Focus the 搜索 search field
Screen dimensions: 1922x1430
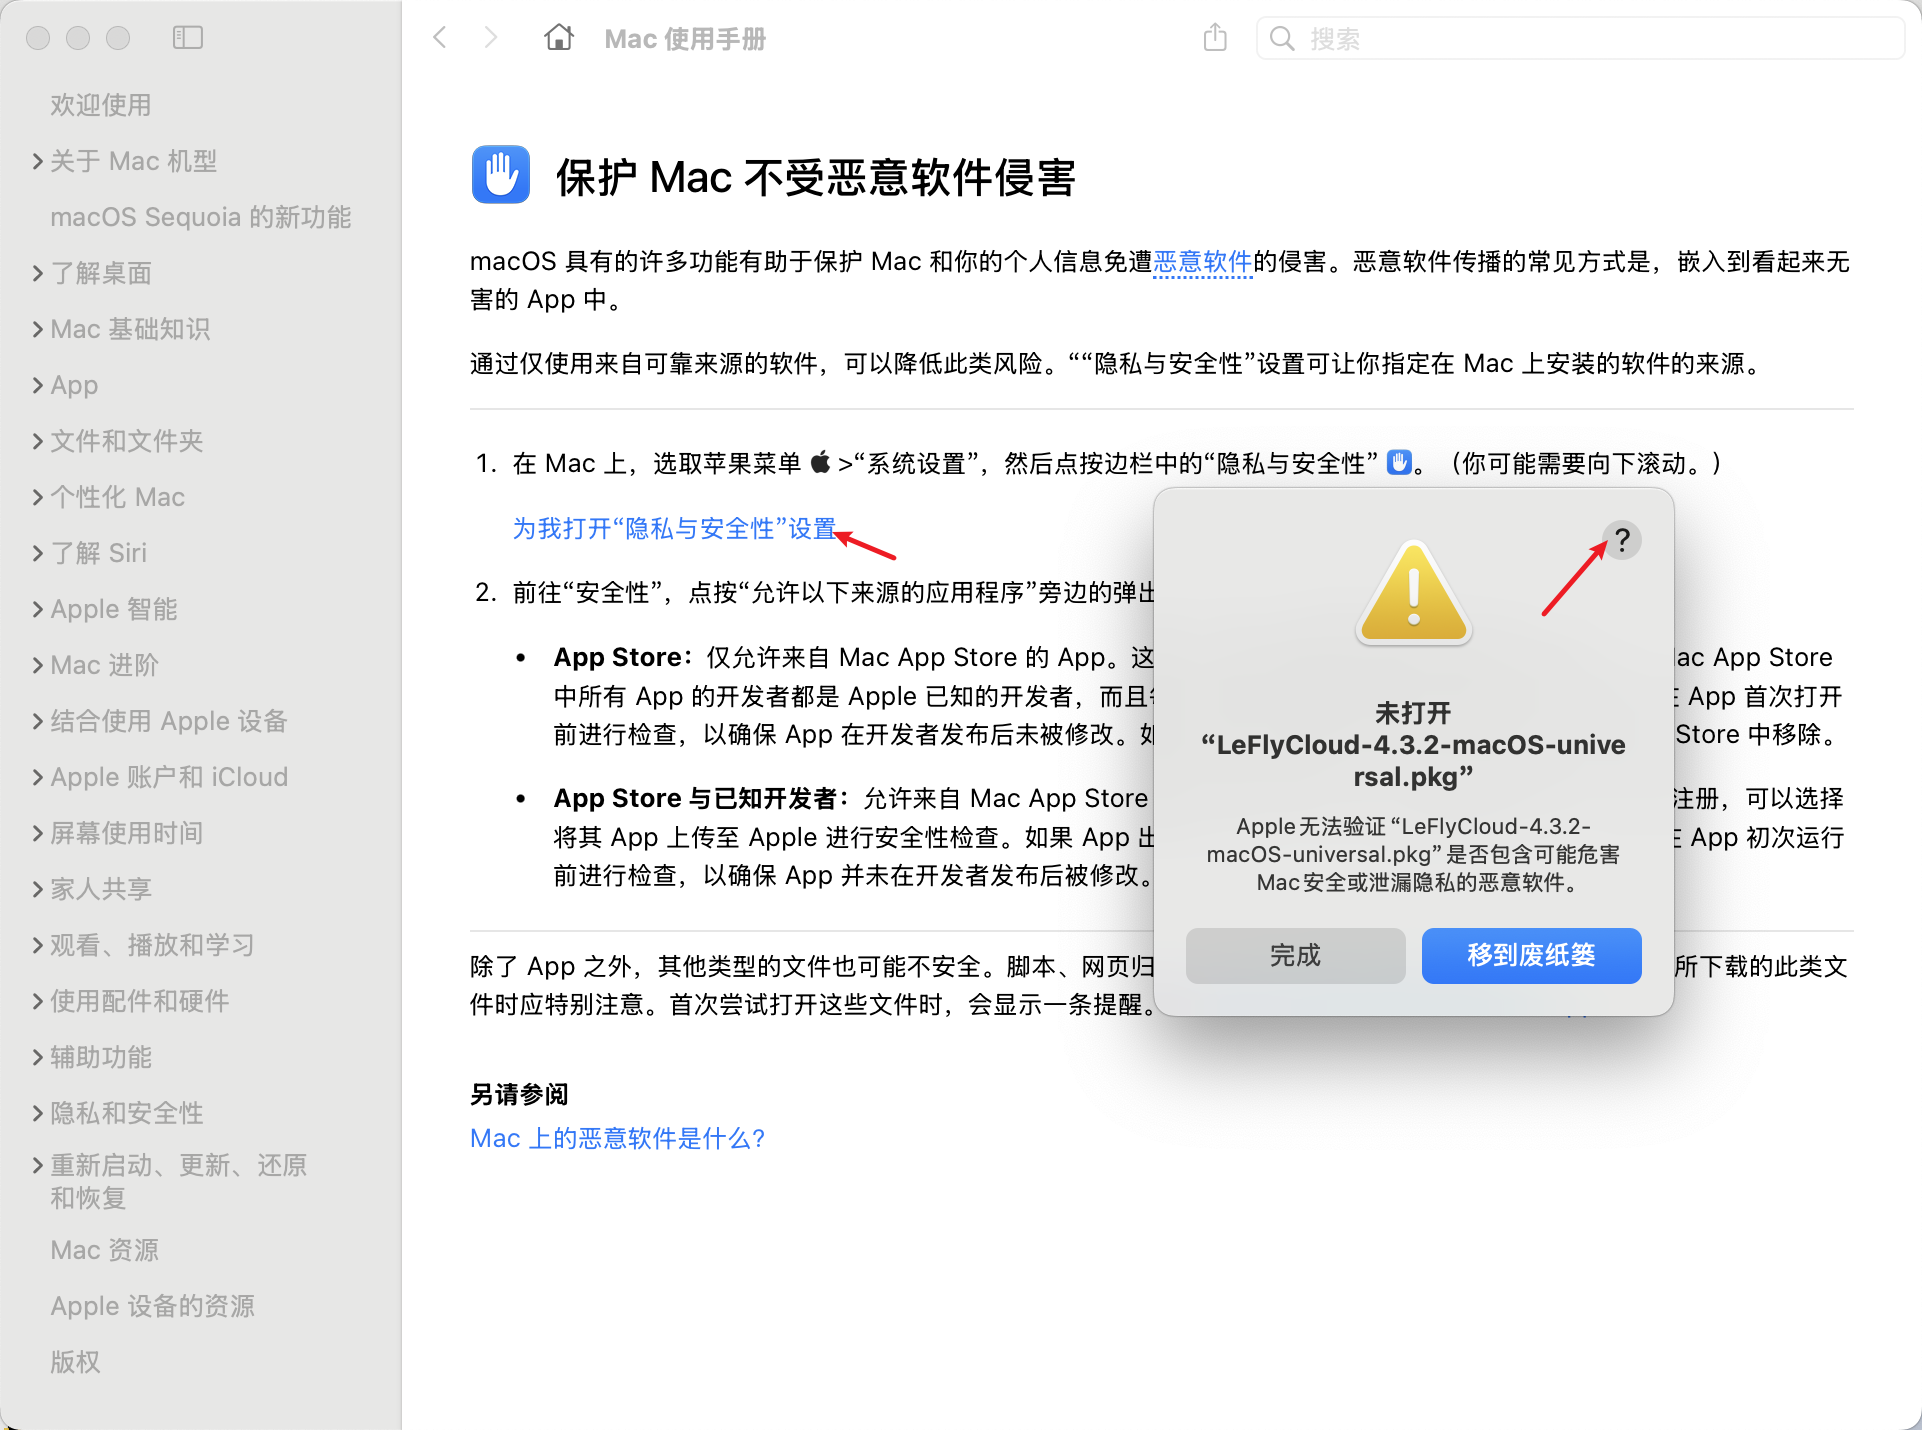pyautogui.click(x=1580, y=39)
